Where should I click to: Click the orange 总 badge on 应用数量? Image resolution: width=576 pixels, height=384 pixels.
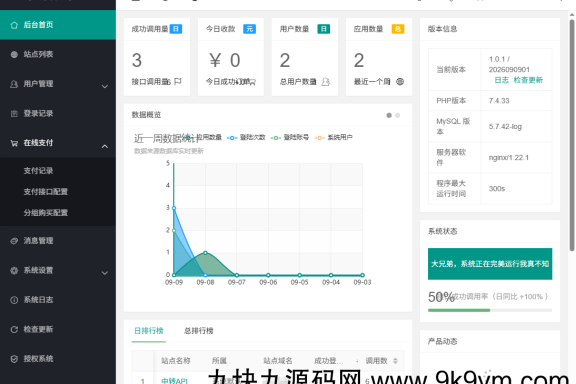(x=398, y=29)
